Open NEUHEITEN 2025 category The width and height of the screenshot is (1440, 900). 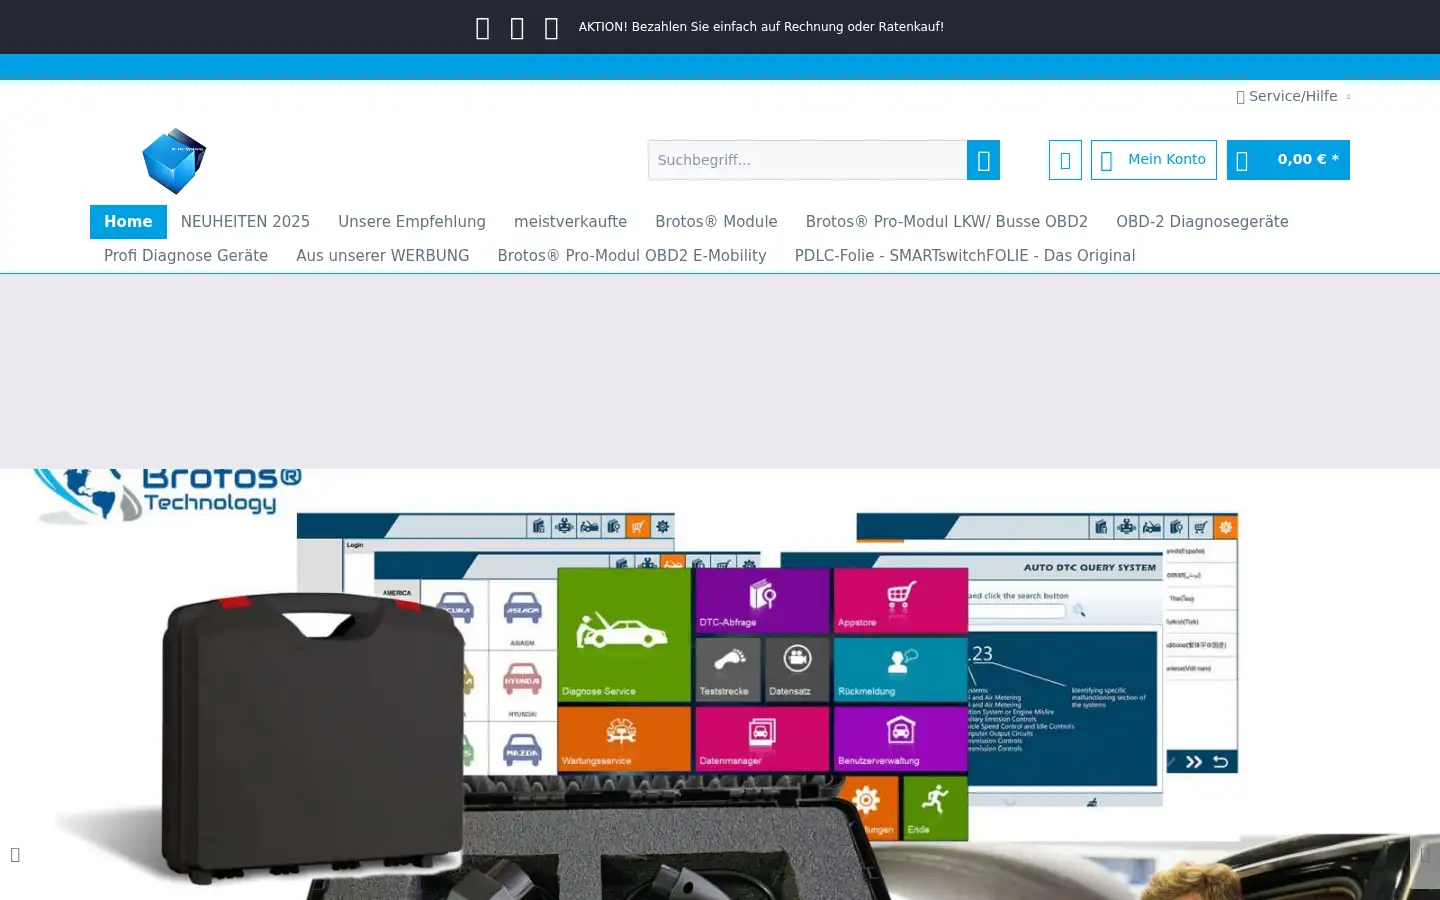tap(245, 222)
